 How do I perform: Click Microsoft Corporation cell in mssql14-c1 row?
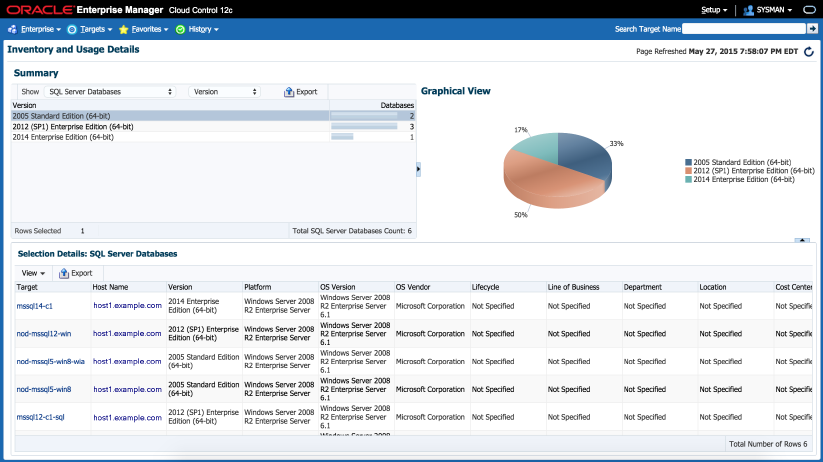(x=430, y=306)
